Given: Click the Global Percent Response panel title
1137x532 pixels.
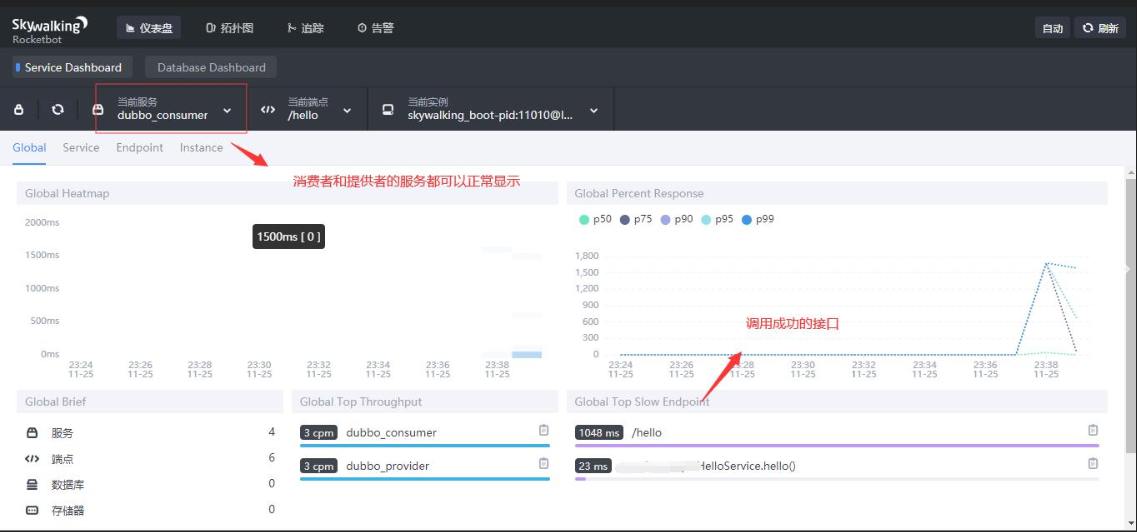Looking at the screenshot, I should click(x=639, y=194).
